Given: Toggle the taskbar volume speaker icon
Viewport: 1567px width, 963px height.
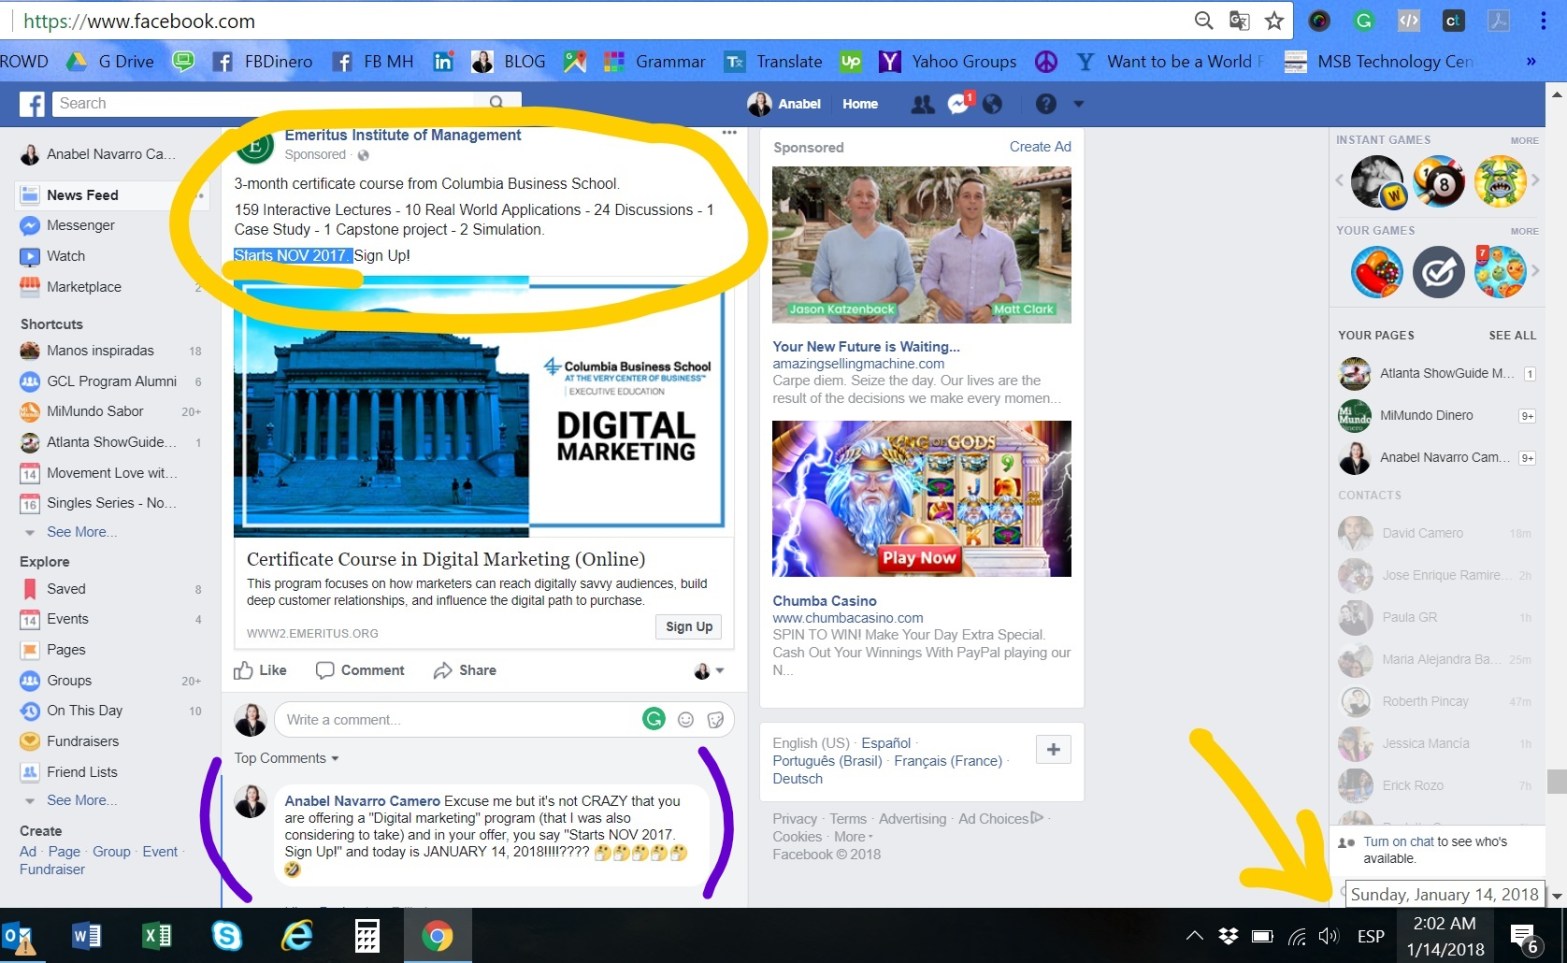Looking at the screenshot, I should pyautogui.click(x=1327, y=936).
